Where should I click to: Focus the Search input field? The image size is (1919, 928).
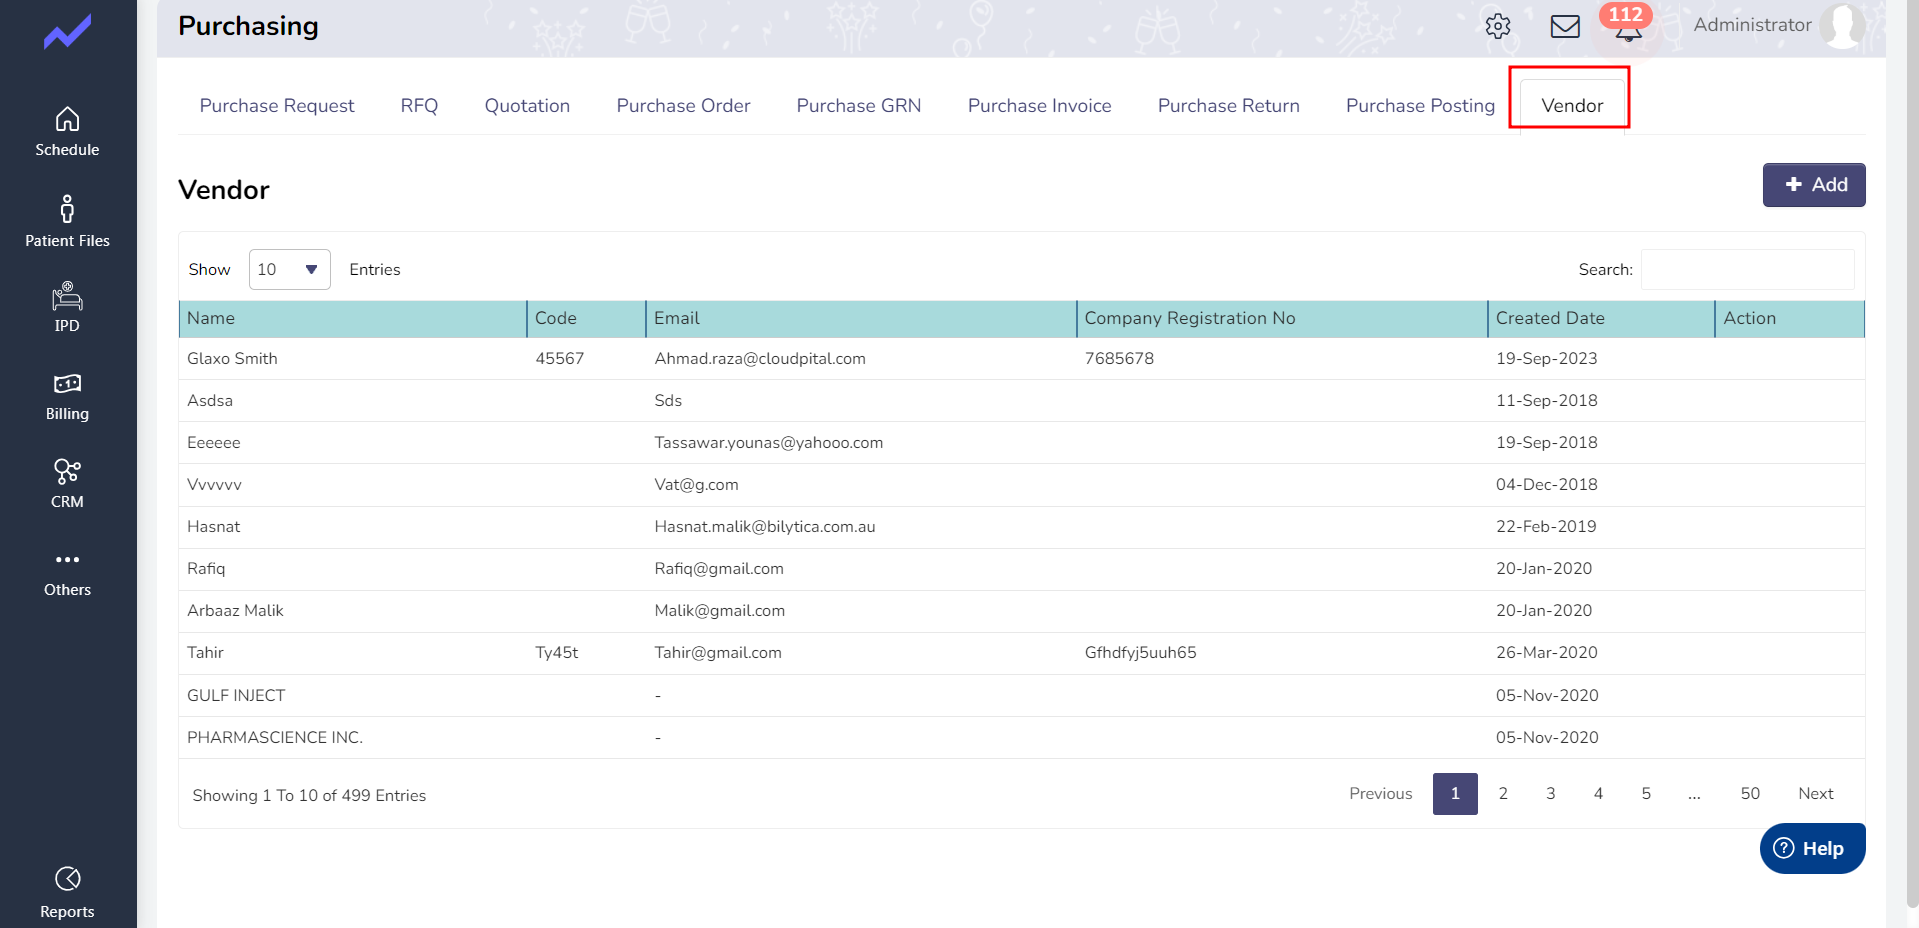tap(1747, 270)
